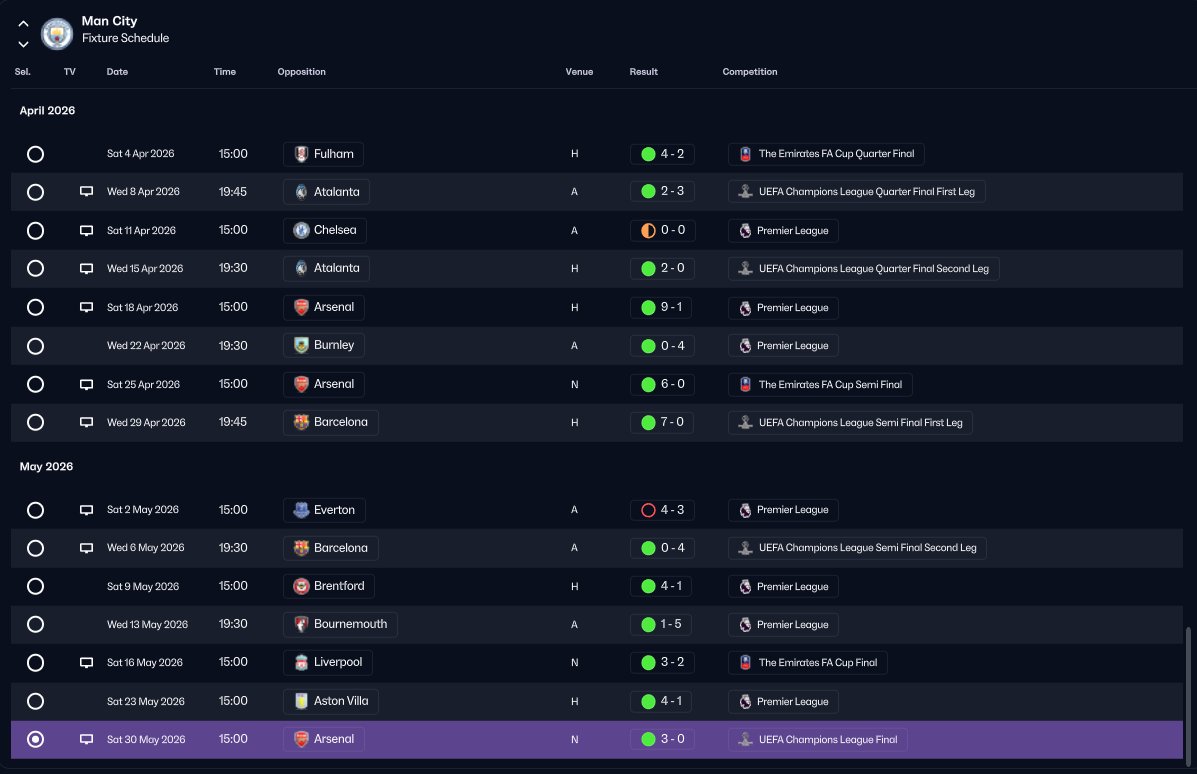1197x774 pixels.
Task: Open Premier League link on Chelsea row
Action: point(783,231)
